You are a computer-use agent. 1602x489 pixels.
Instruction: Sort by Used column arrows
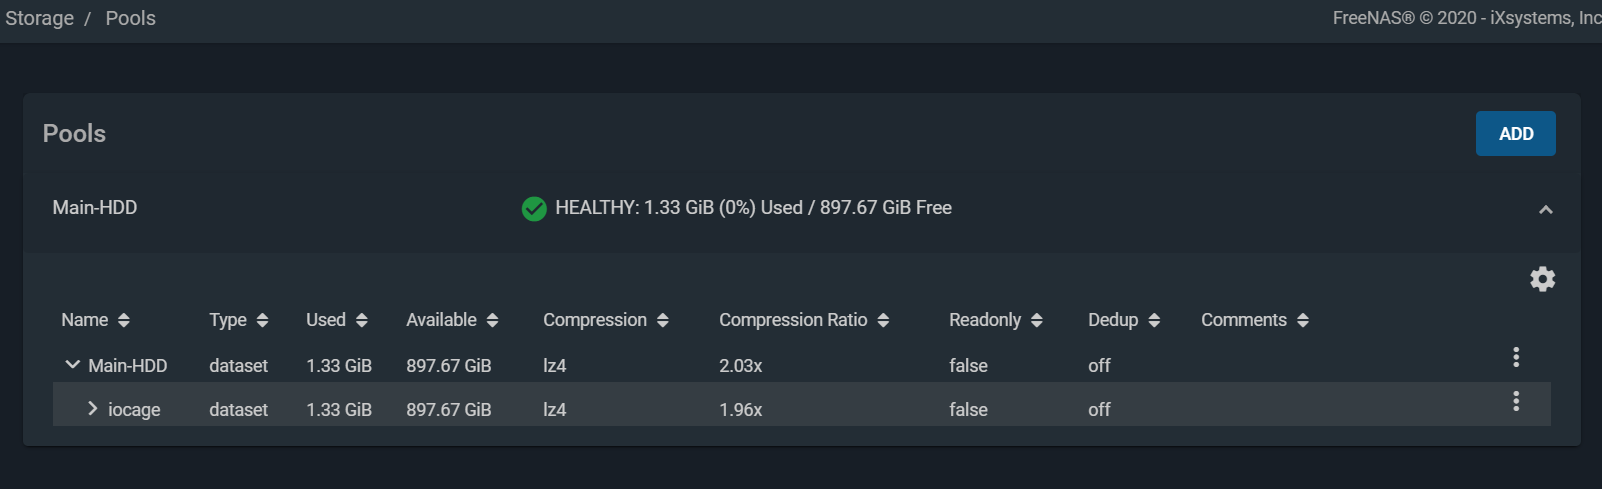(x=362, y=320)
